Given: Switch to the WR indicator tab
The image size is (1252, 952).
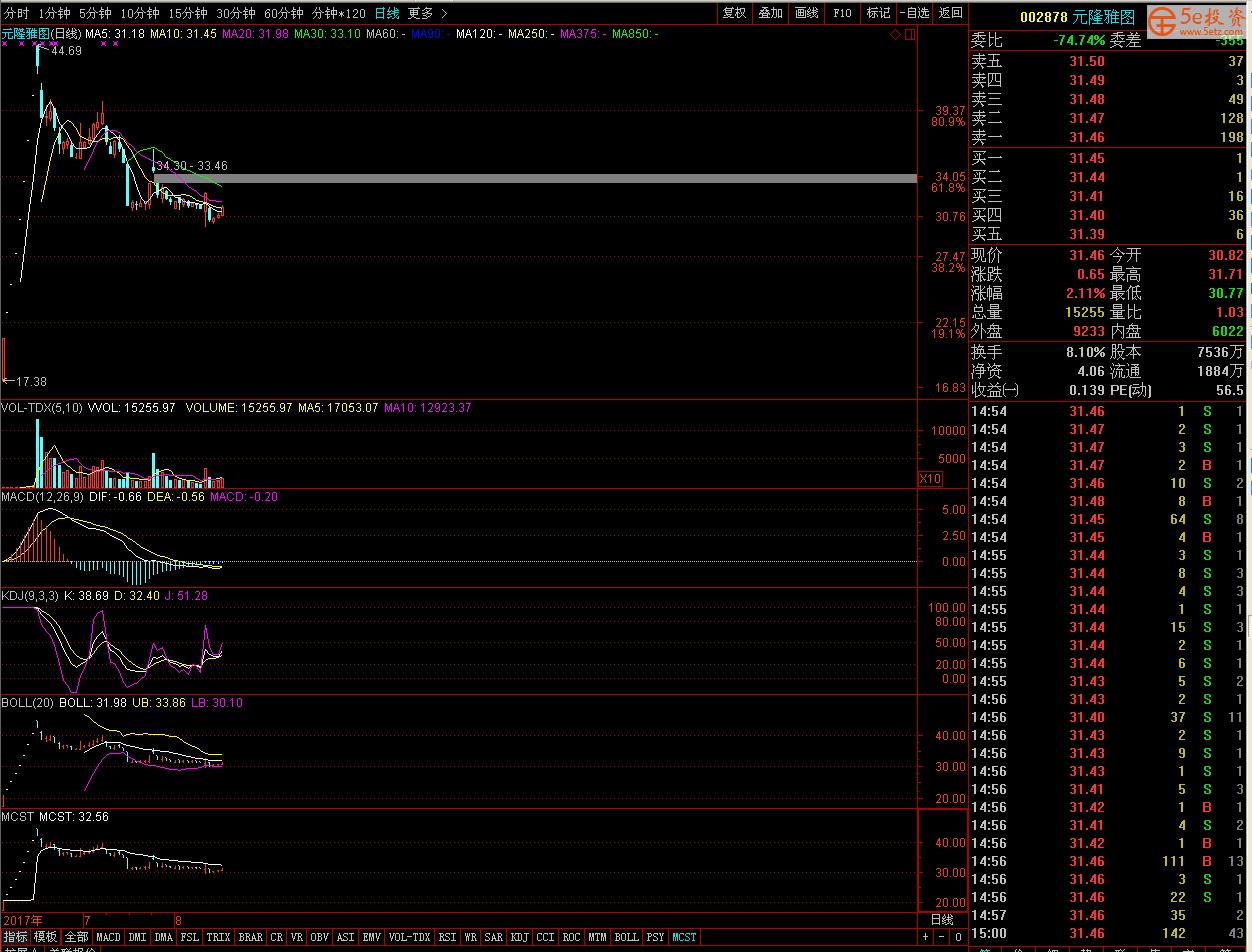Looking at the screenshot, I should 470,937.
